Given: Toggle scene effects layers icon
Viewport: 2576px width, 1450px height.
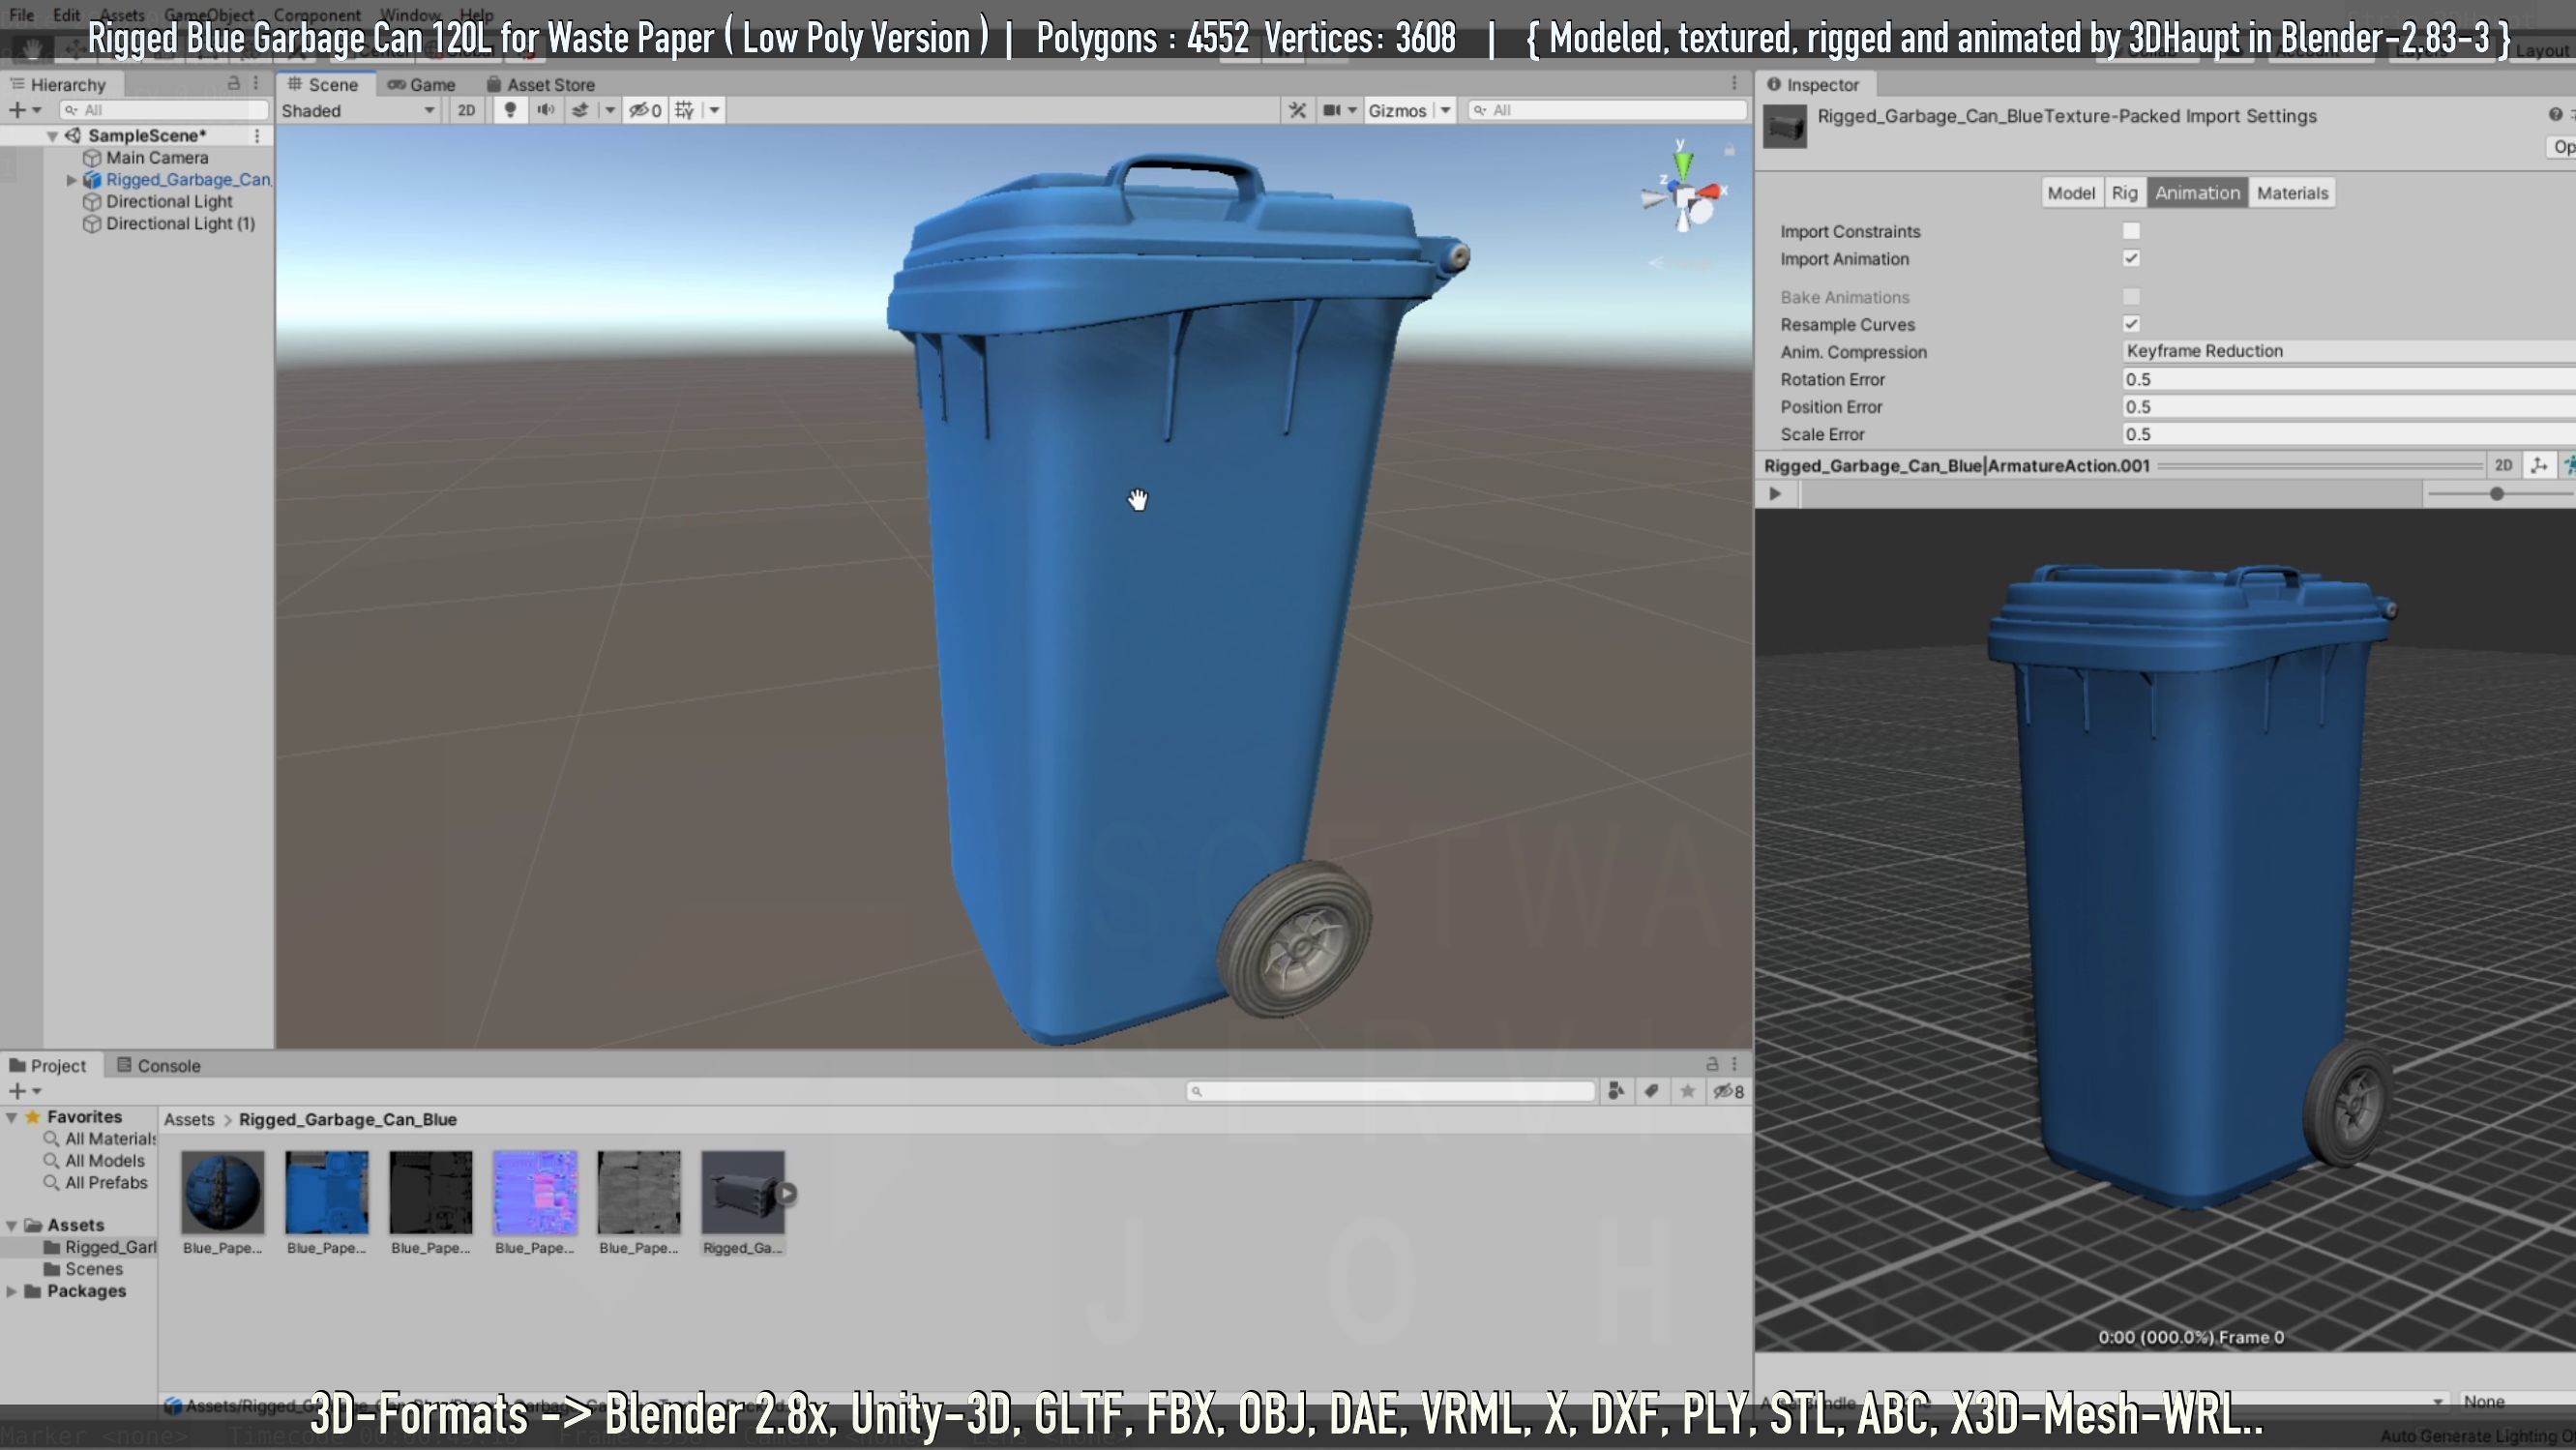Looking at the screenshot, I should [x=580, y=110].
